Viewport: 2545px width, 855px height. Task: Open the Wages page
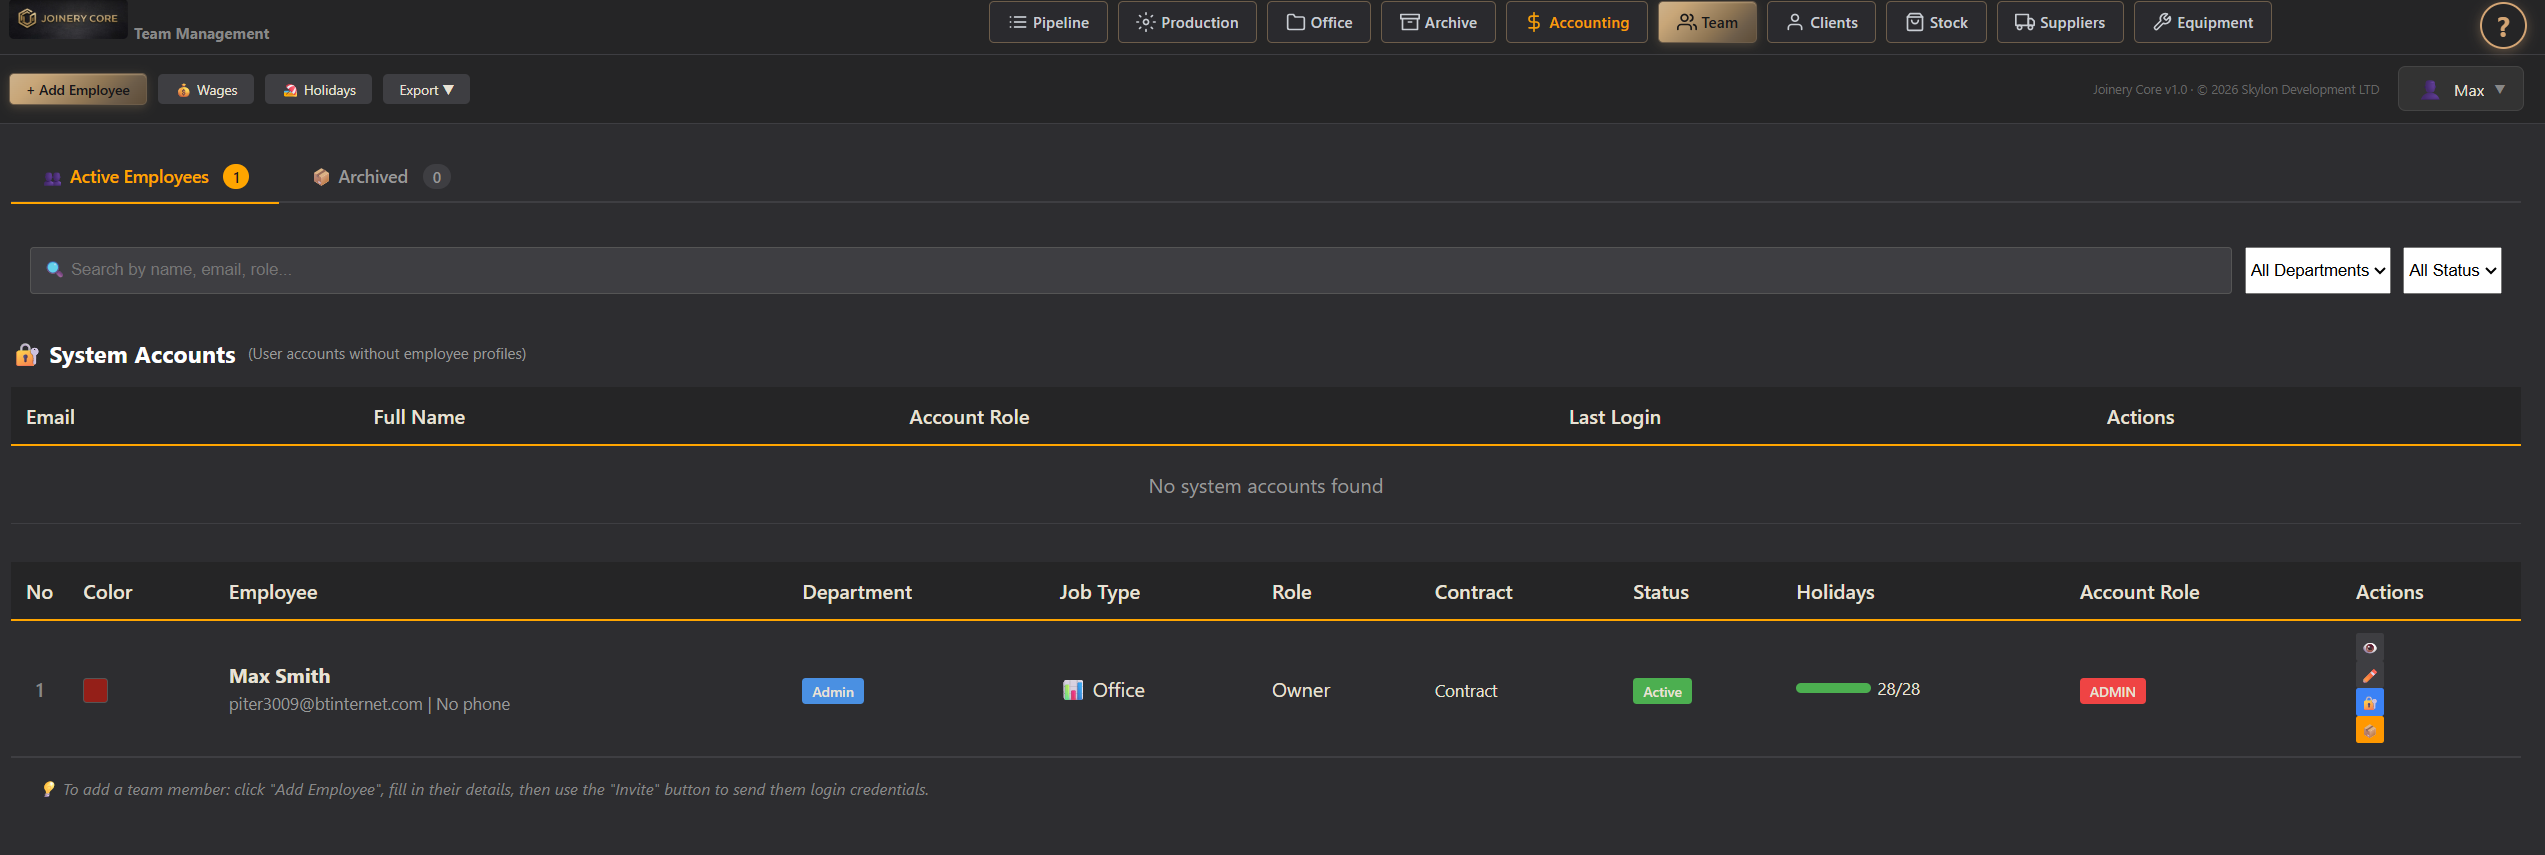click(x=206, y=90)
